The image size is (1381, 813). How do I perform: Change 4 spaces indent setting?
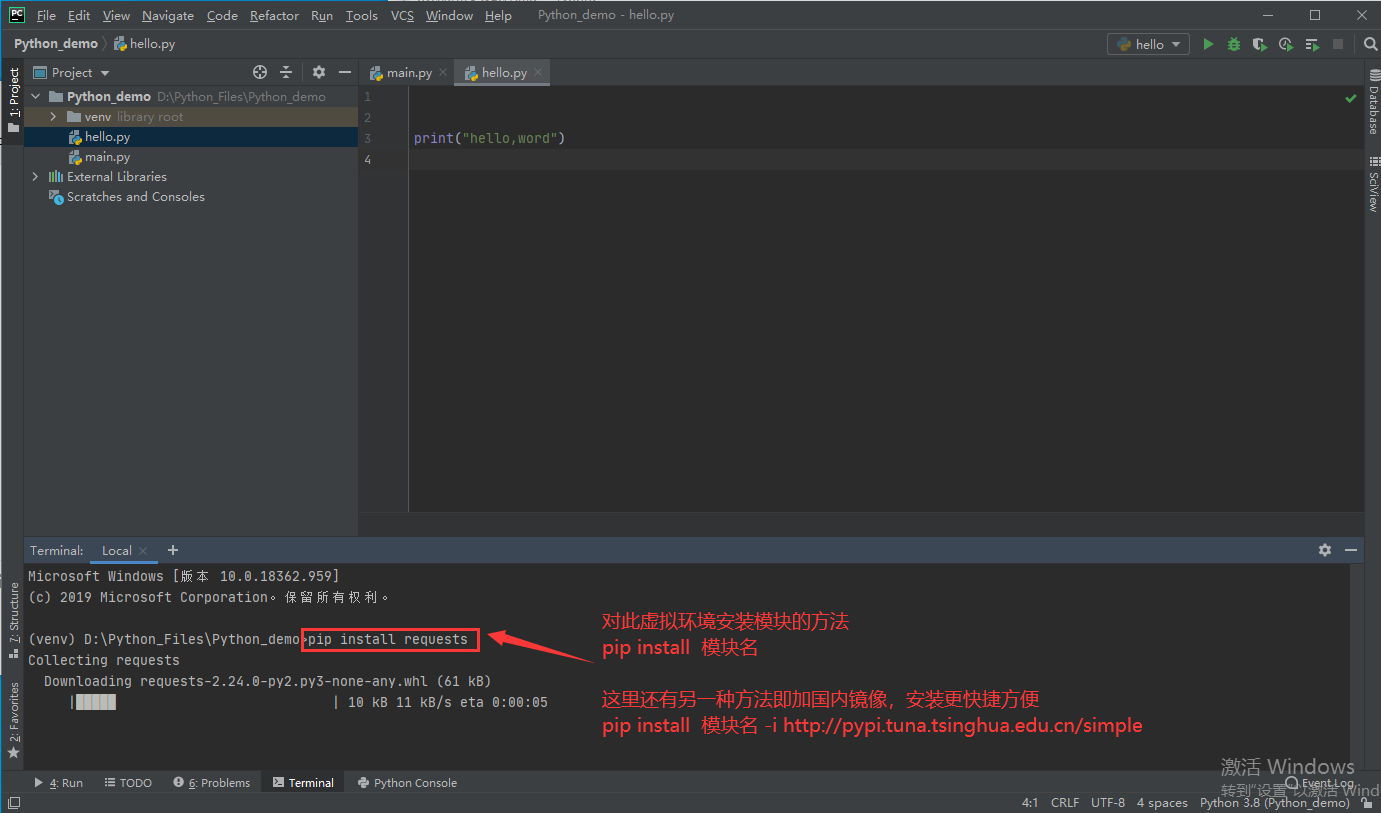point(1162,802)
